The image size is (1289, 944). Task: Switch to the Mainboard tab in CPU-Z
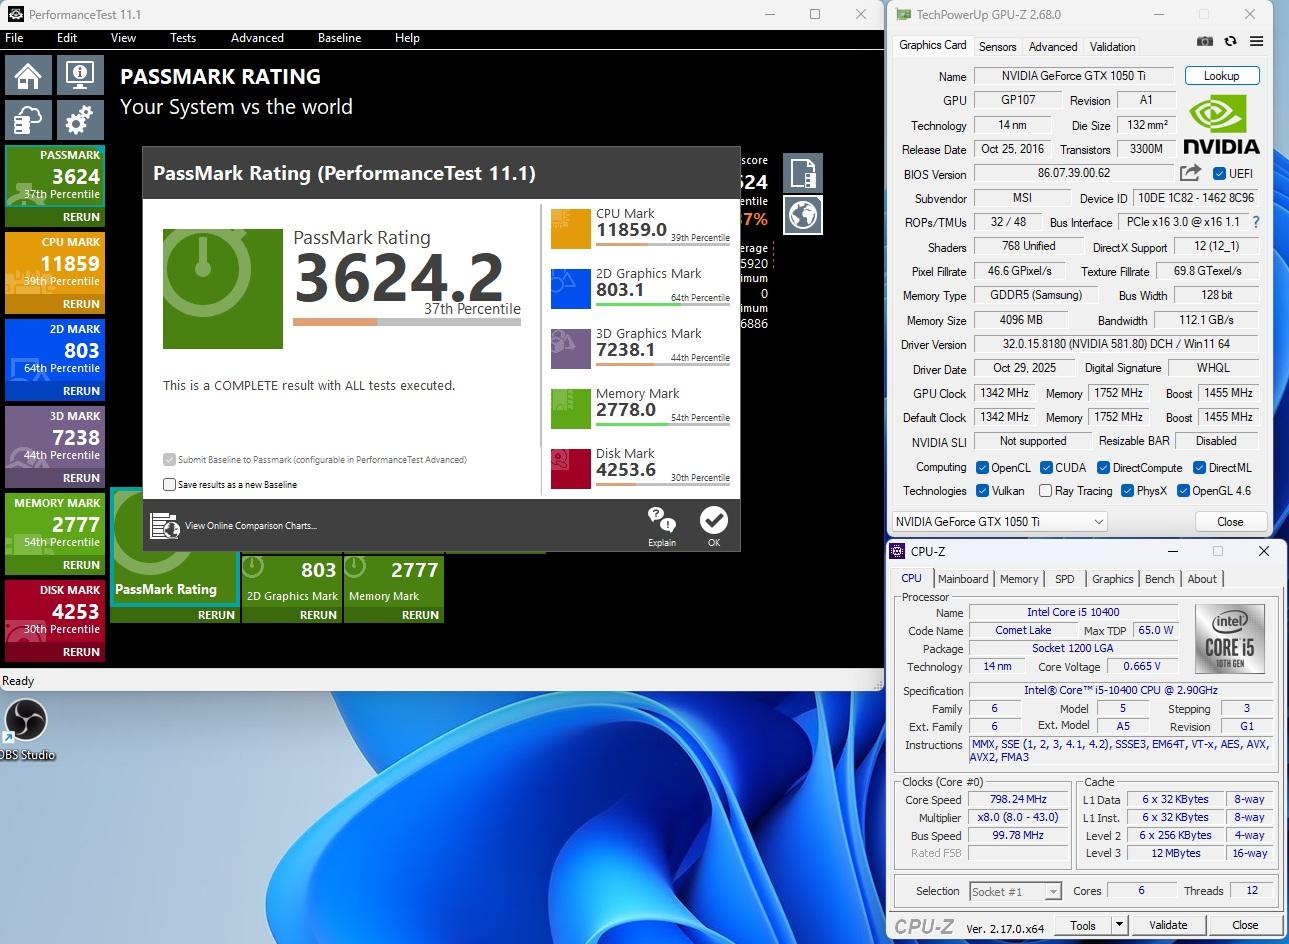coord(963,579)
